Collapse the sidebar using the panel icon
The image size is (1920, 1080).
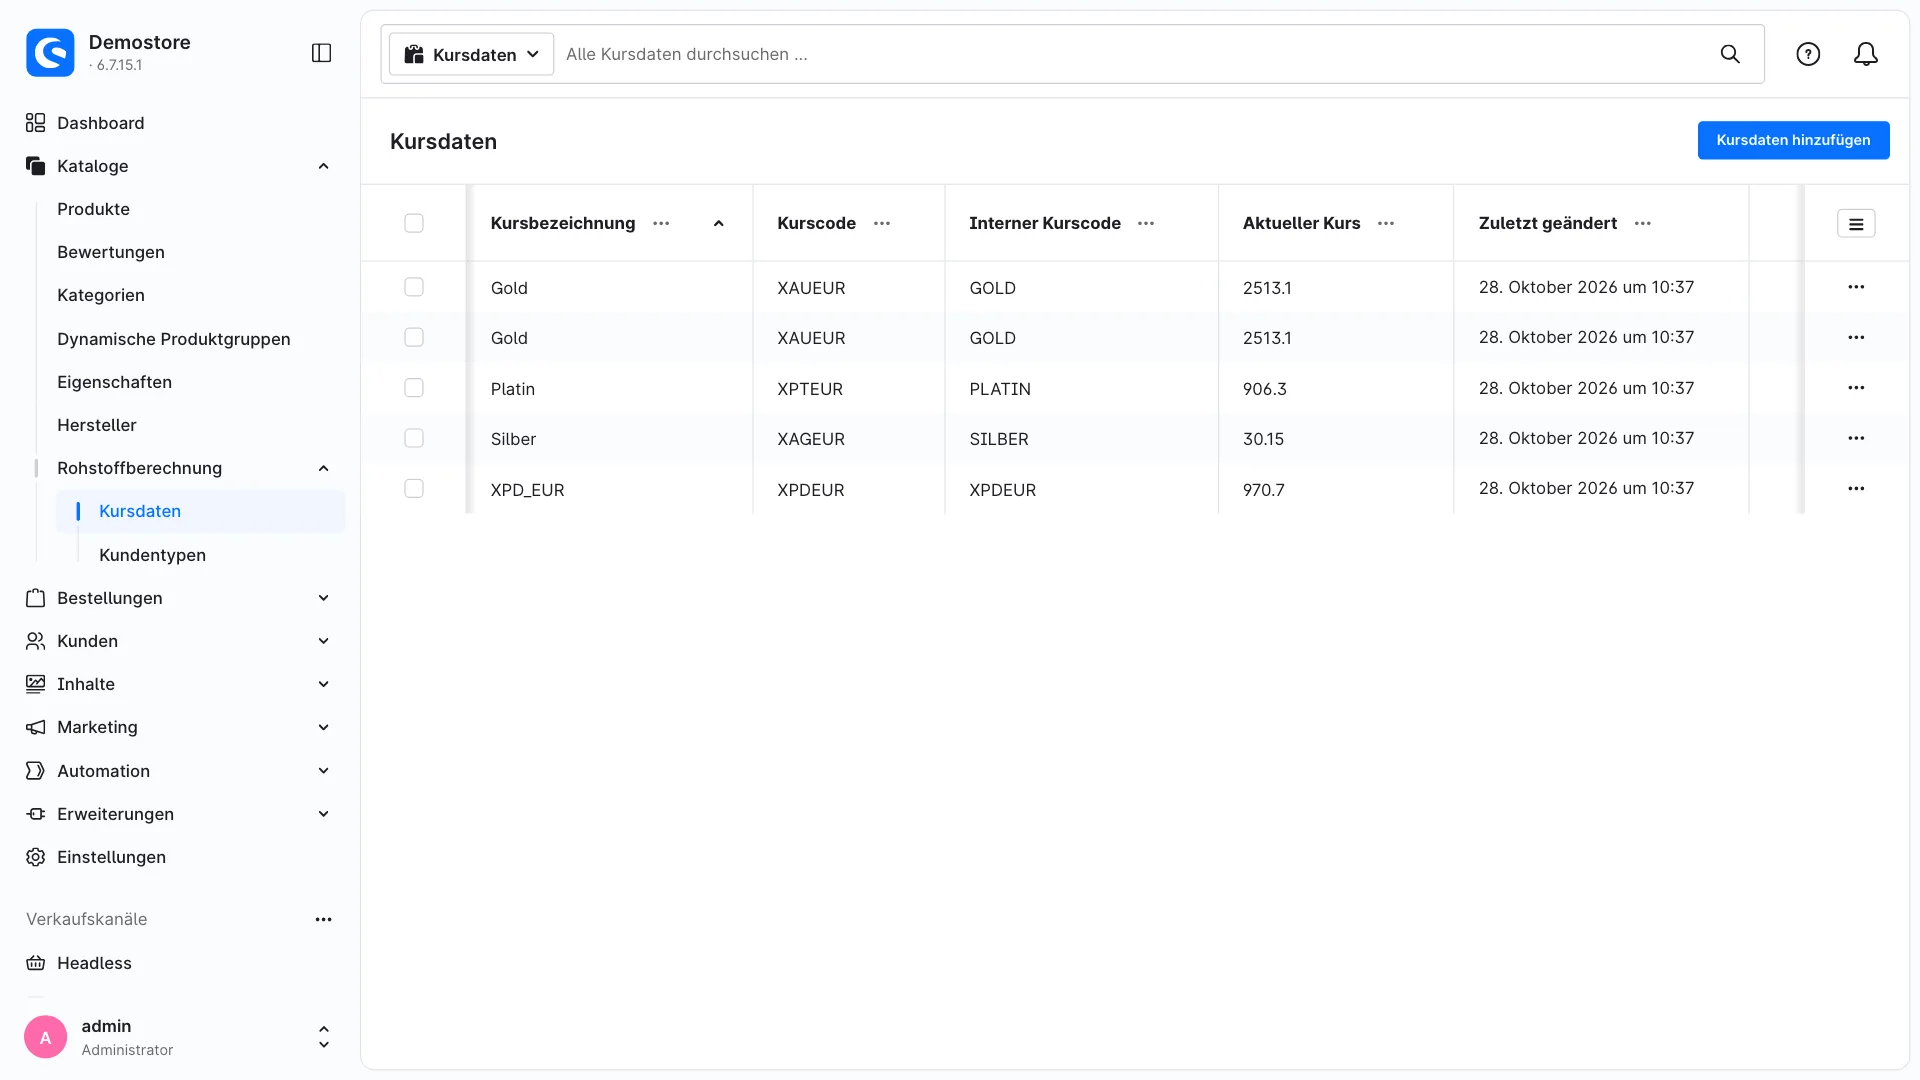coord(321,53)
